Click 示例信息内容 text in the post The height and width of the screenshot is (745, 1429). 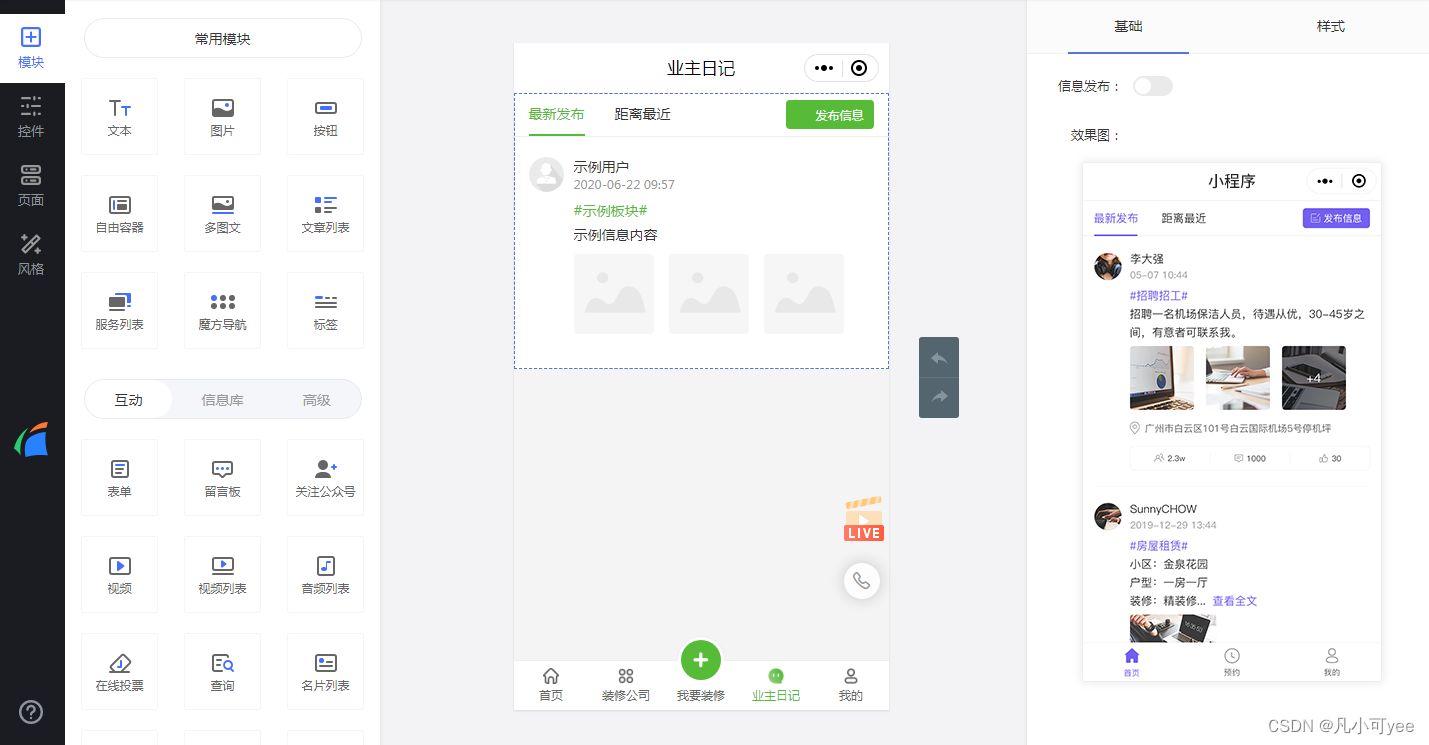(x=615, y=236)
